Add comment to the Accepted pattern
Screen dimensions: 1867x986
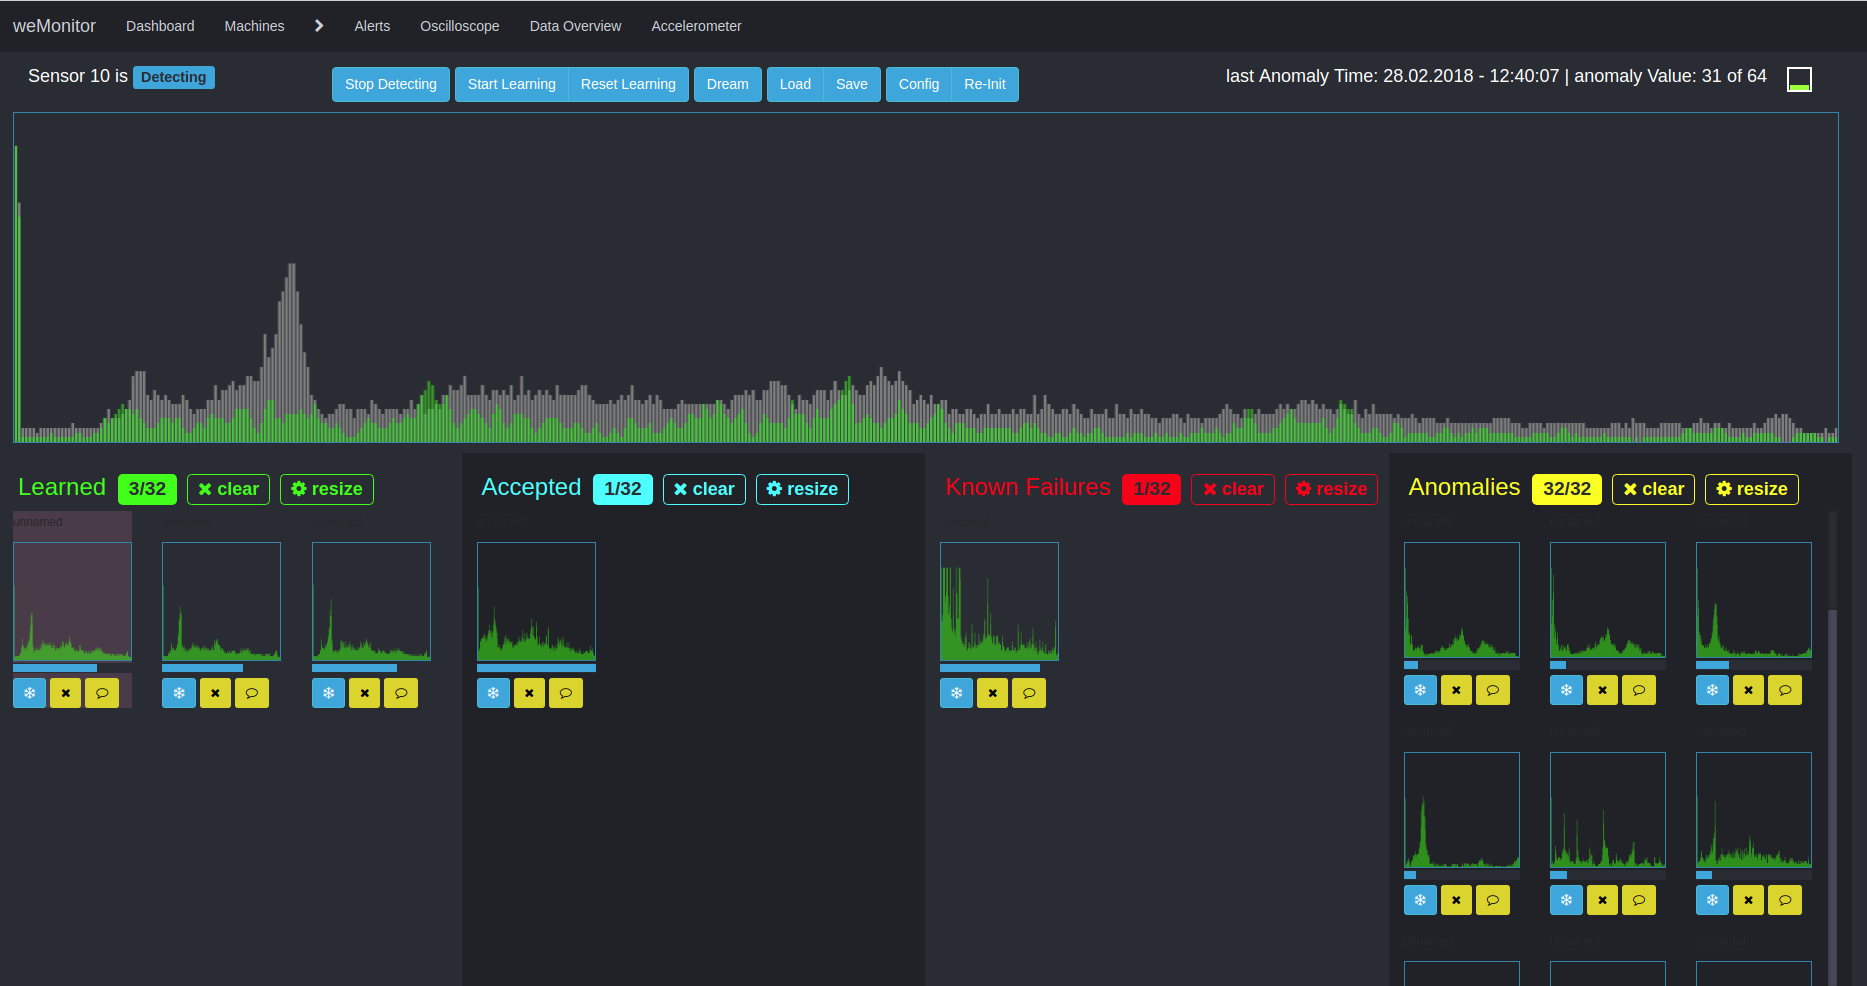pos(566,693)
